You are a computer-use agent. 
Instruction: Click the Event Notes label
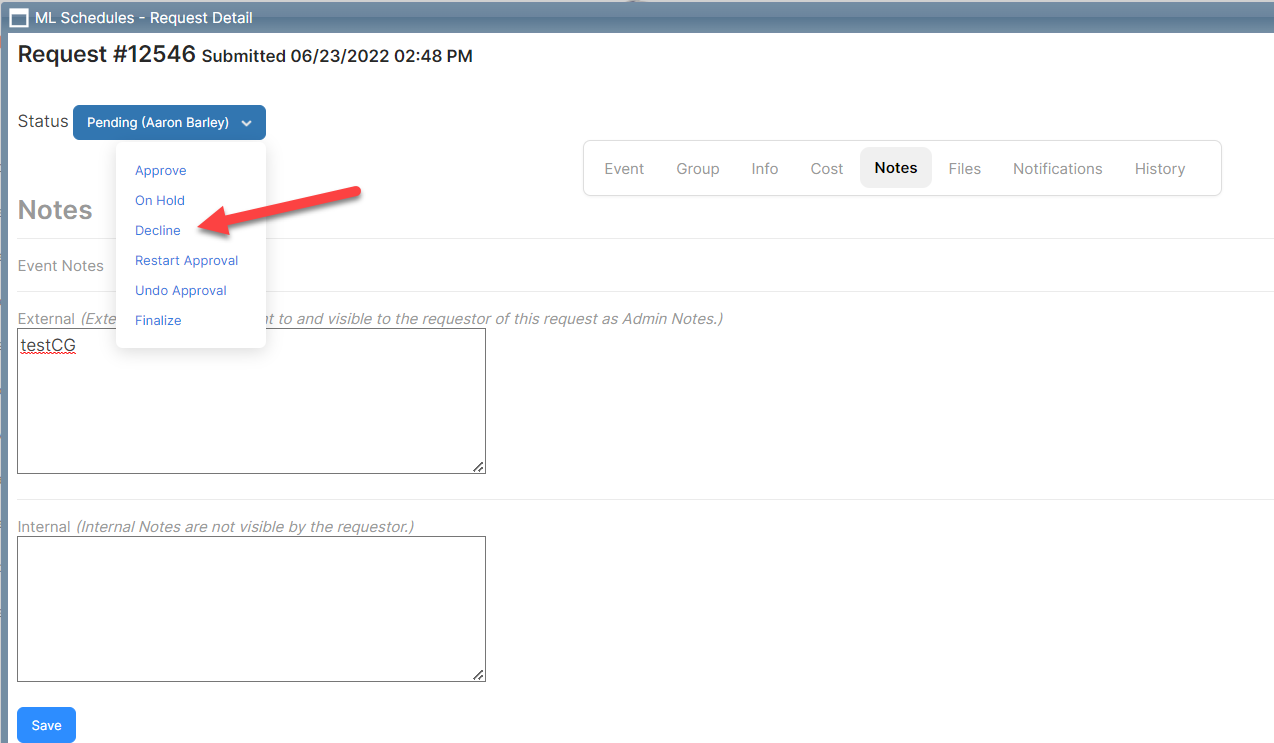(61, 265)
